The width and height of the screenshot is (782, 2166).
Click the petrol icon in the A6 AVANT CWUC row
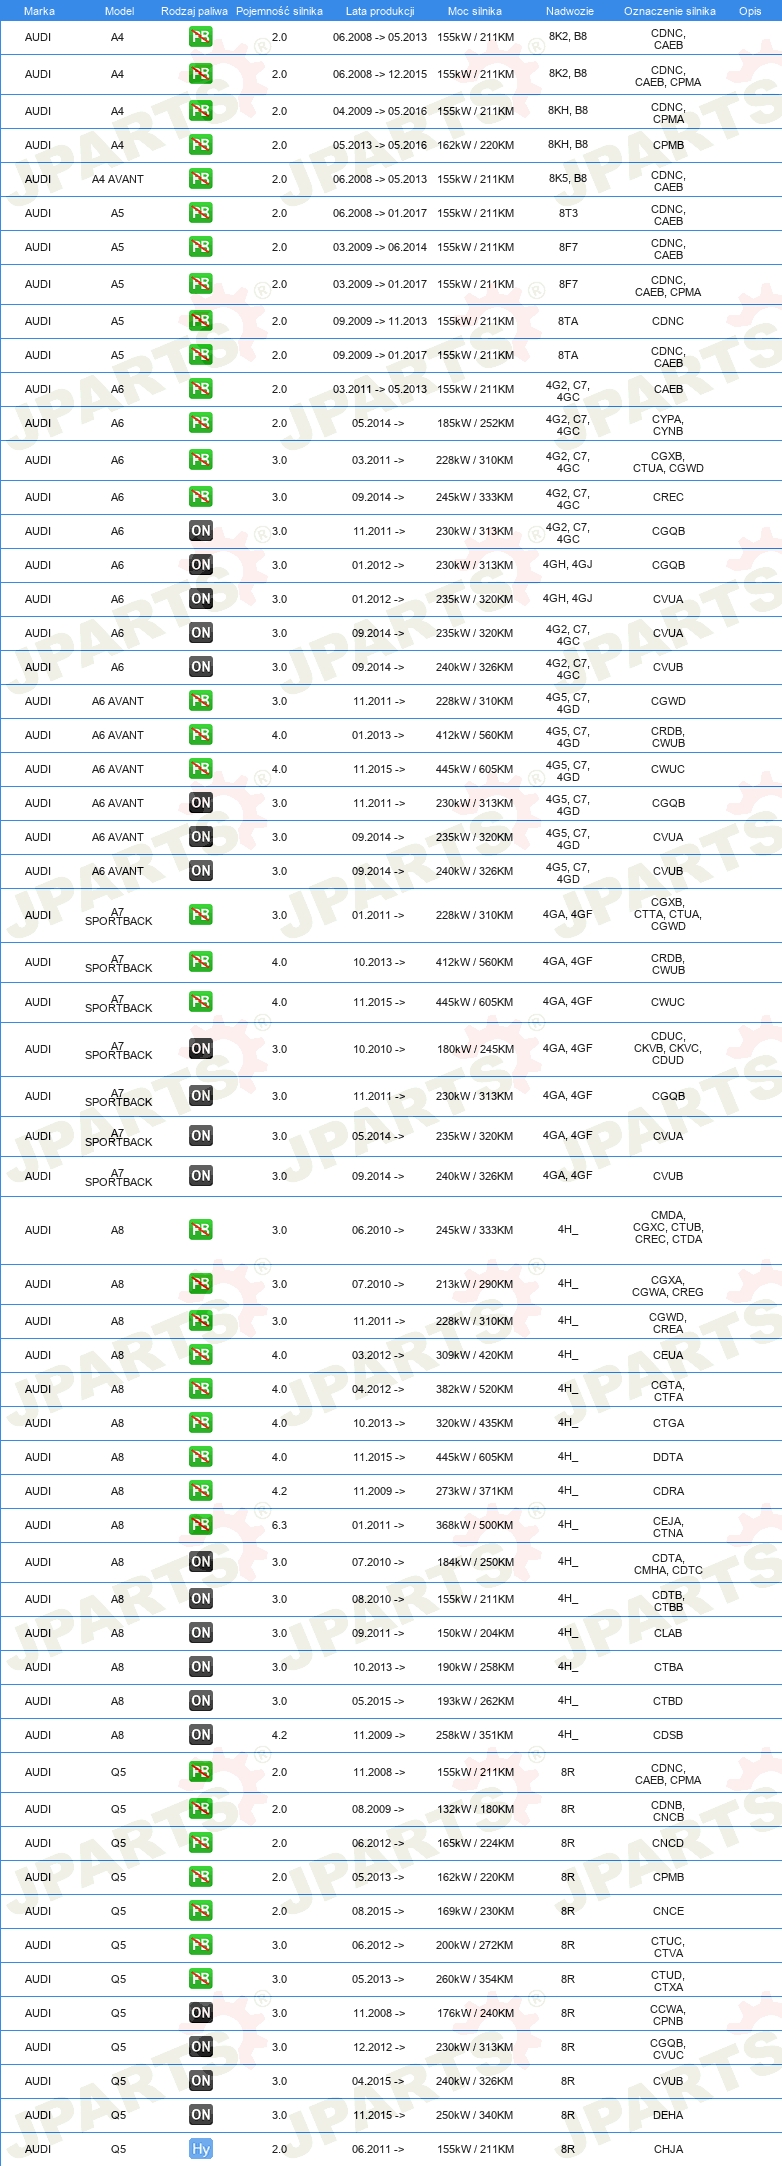(x=201, y=769)
